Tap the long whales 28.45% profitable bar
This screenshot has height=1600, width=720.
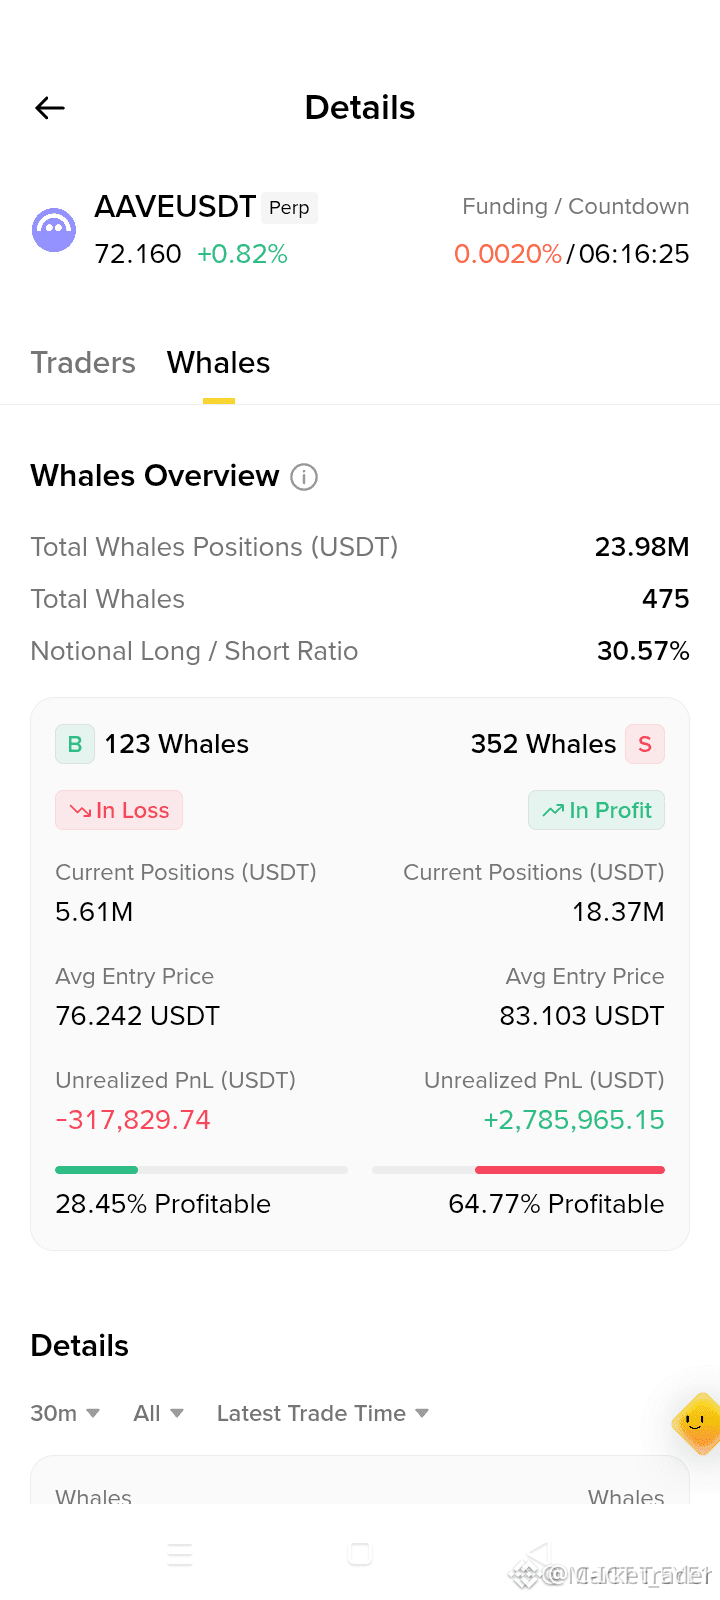201,1169
